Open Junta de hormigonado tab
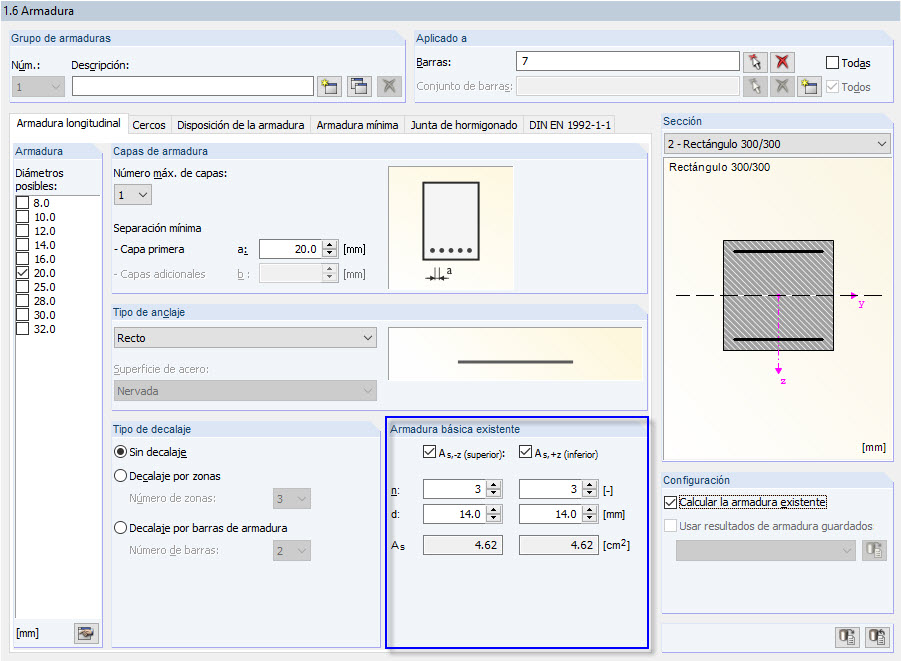The width and height of the screenshot is (901, 661). [x=464, y=125]
